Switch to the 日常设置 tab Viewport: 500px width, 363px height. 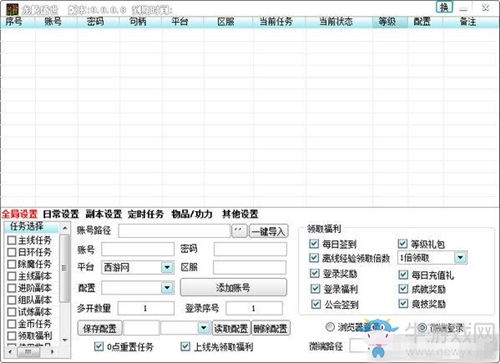(x=61, y=214)
